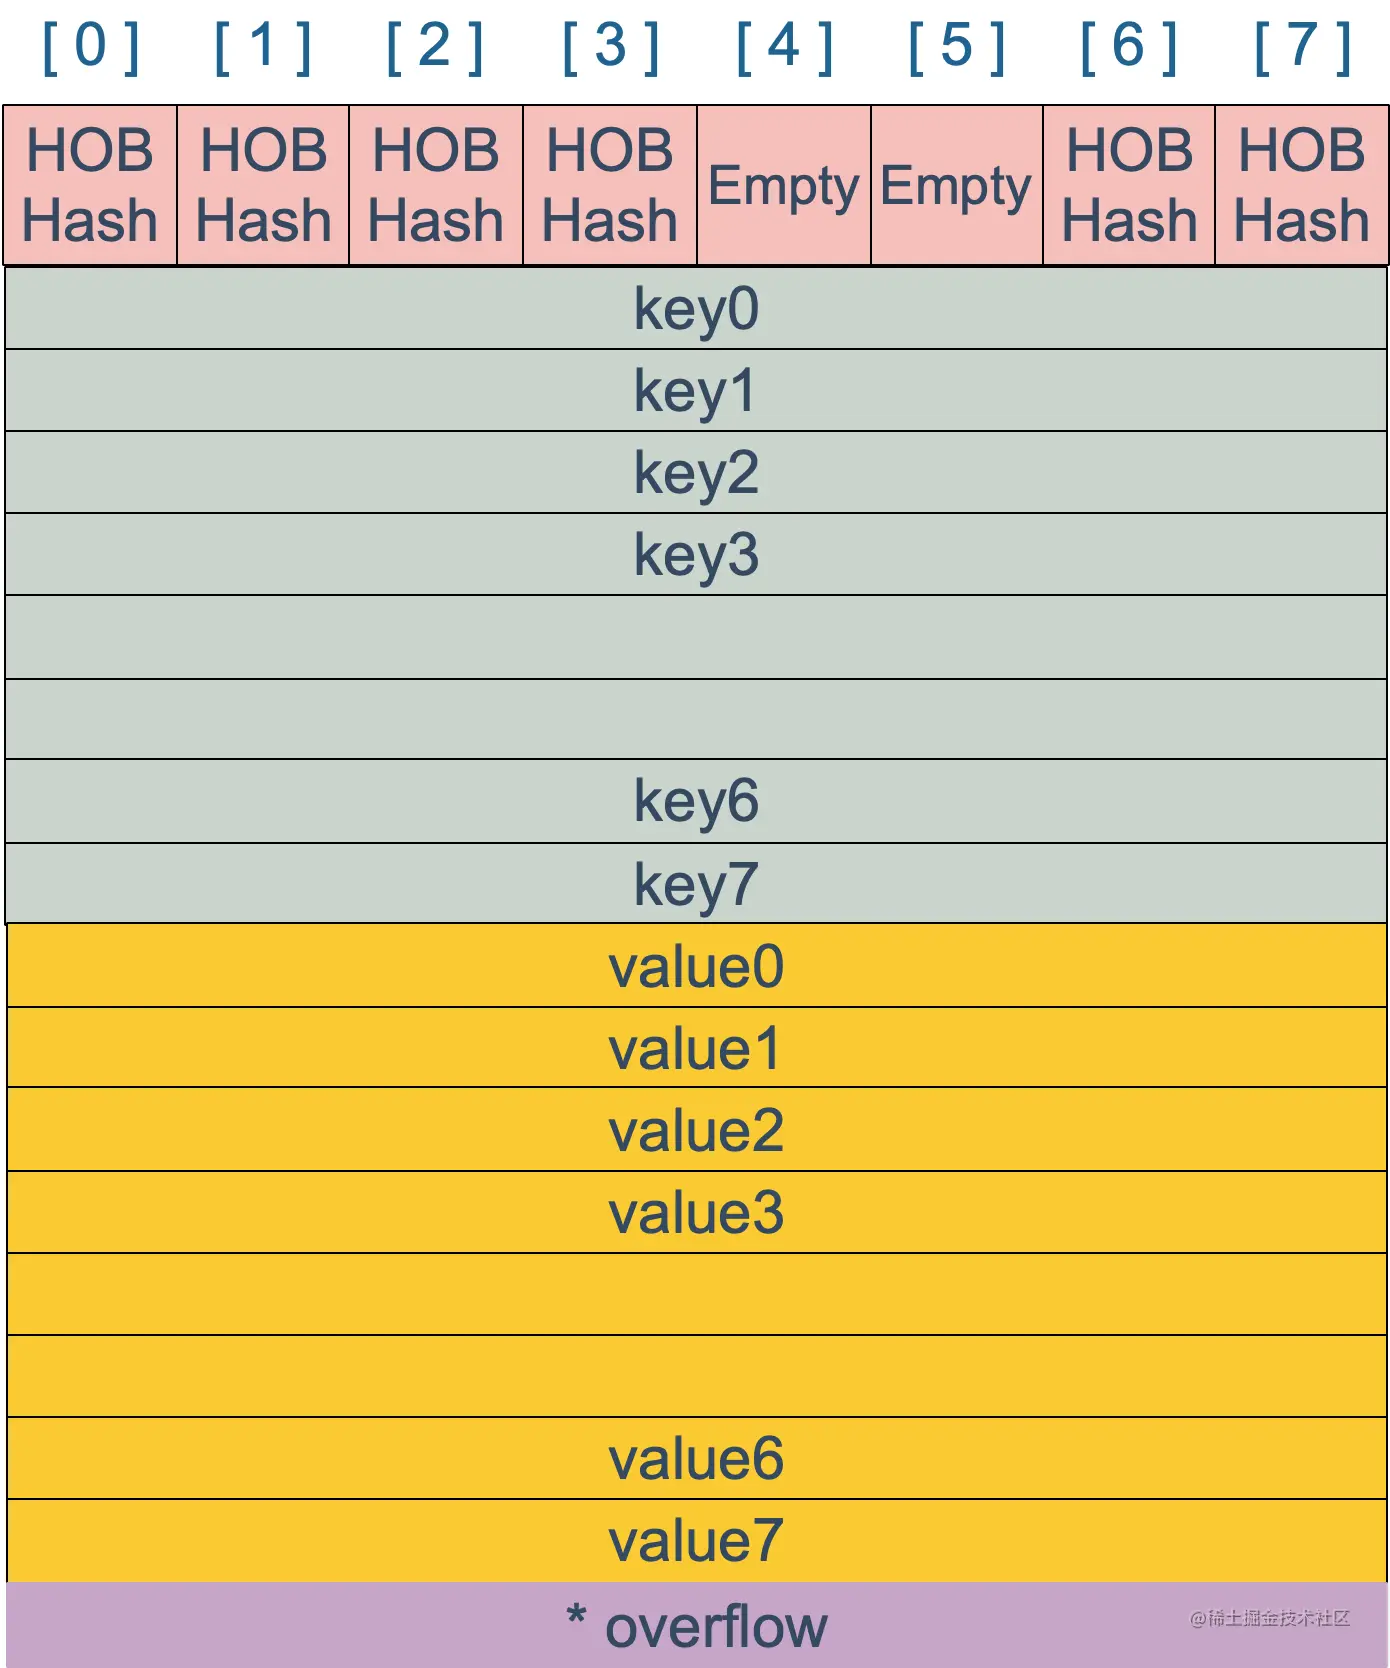Click the key0 row
The image size is (1390, 1668).
[x=696, y=308]
